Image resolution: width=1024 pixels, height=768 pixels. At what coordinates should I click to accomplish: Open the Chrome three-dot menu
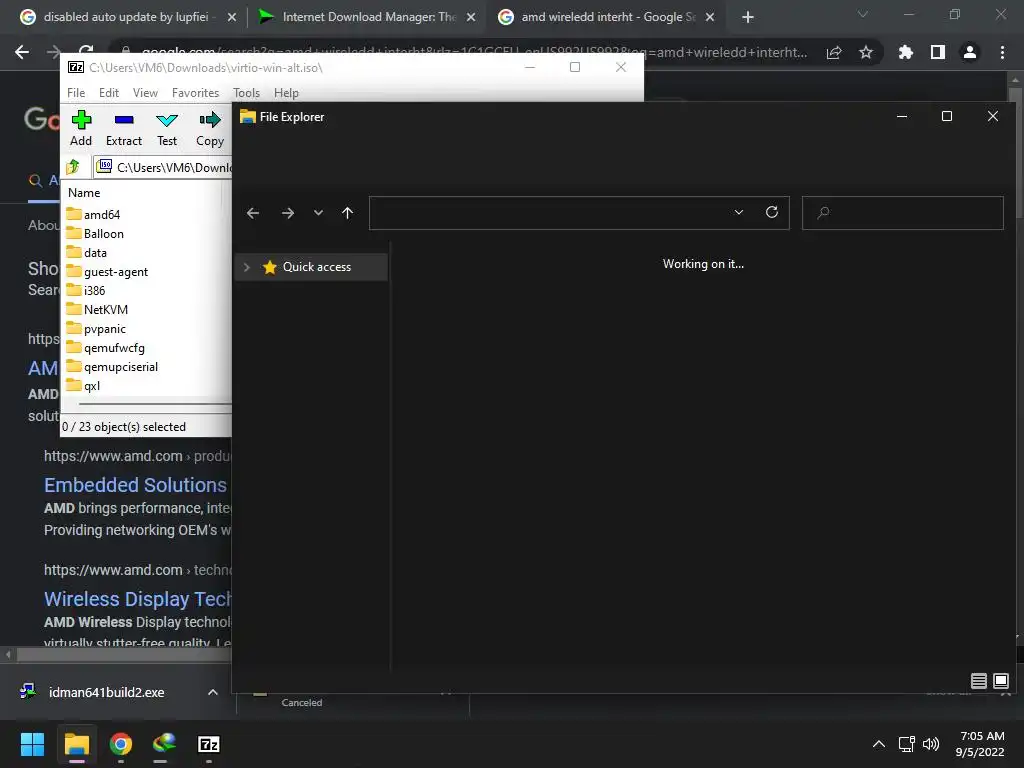[1002, 52]
